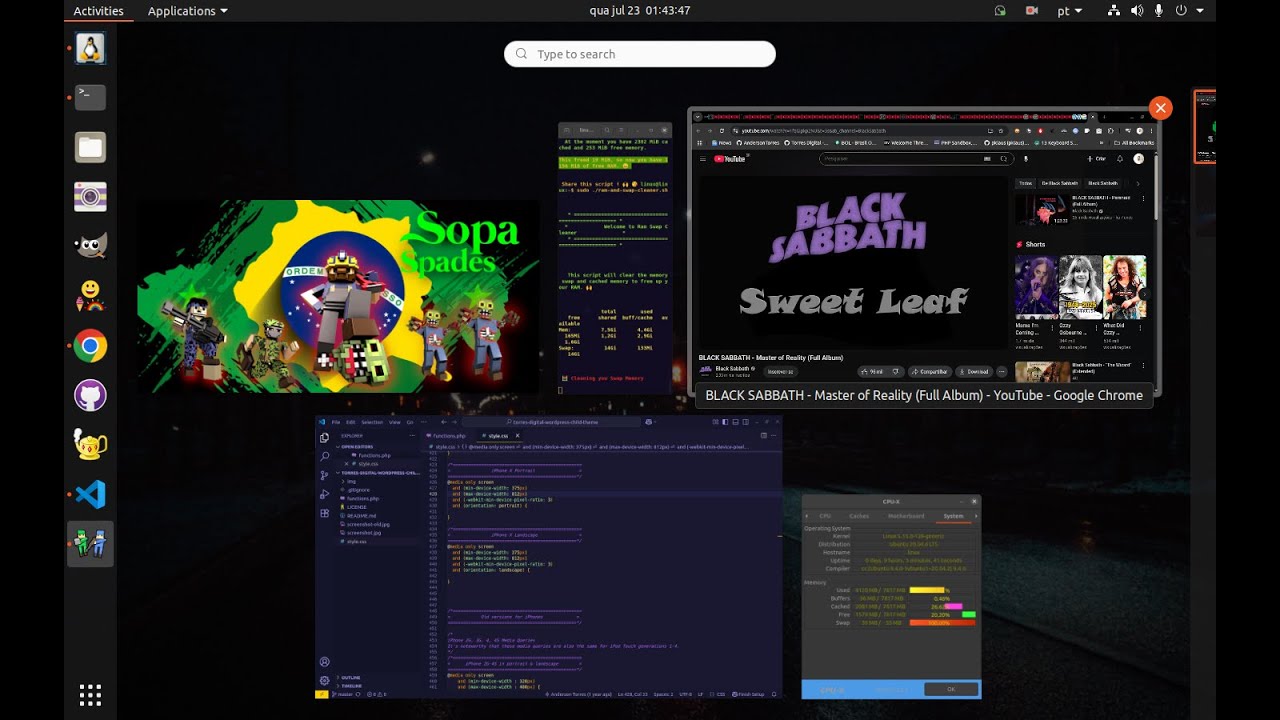This screenshot has width=1280, height=720.
Task: Click Download button under the video
Action: pos(973,371)
